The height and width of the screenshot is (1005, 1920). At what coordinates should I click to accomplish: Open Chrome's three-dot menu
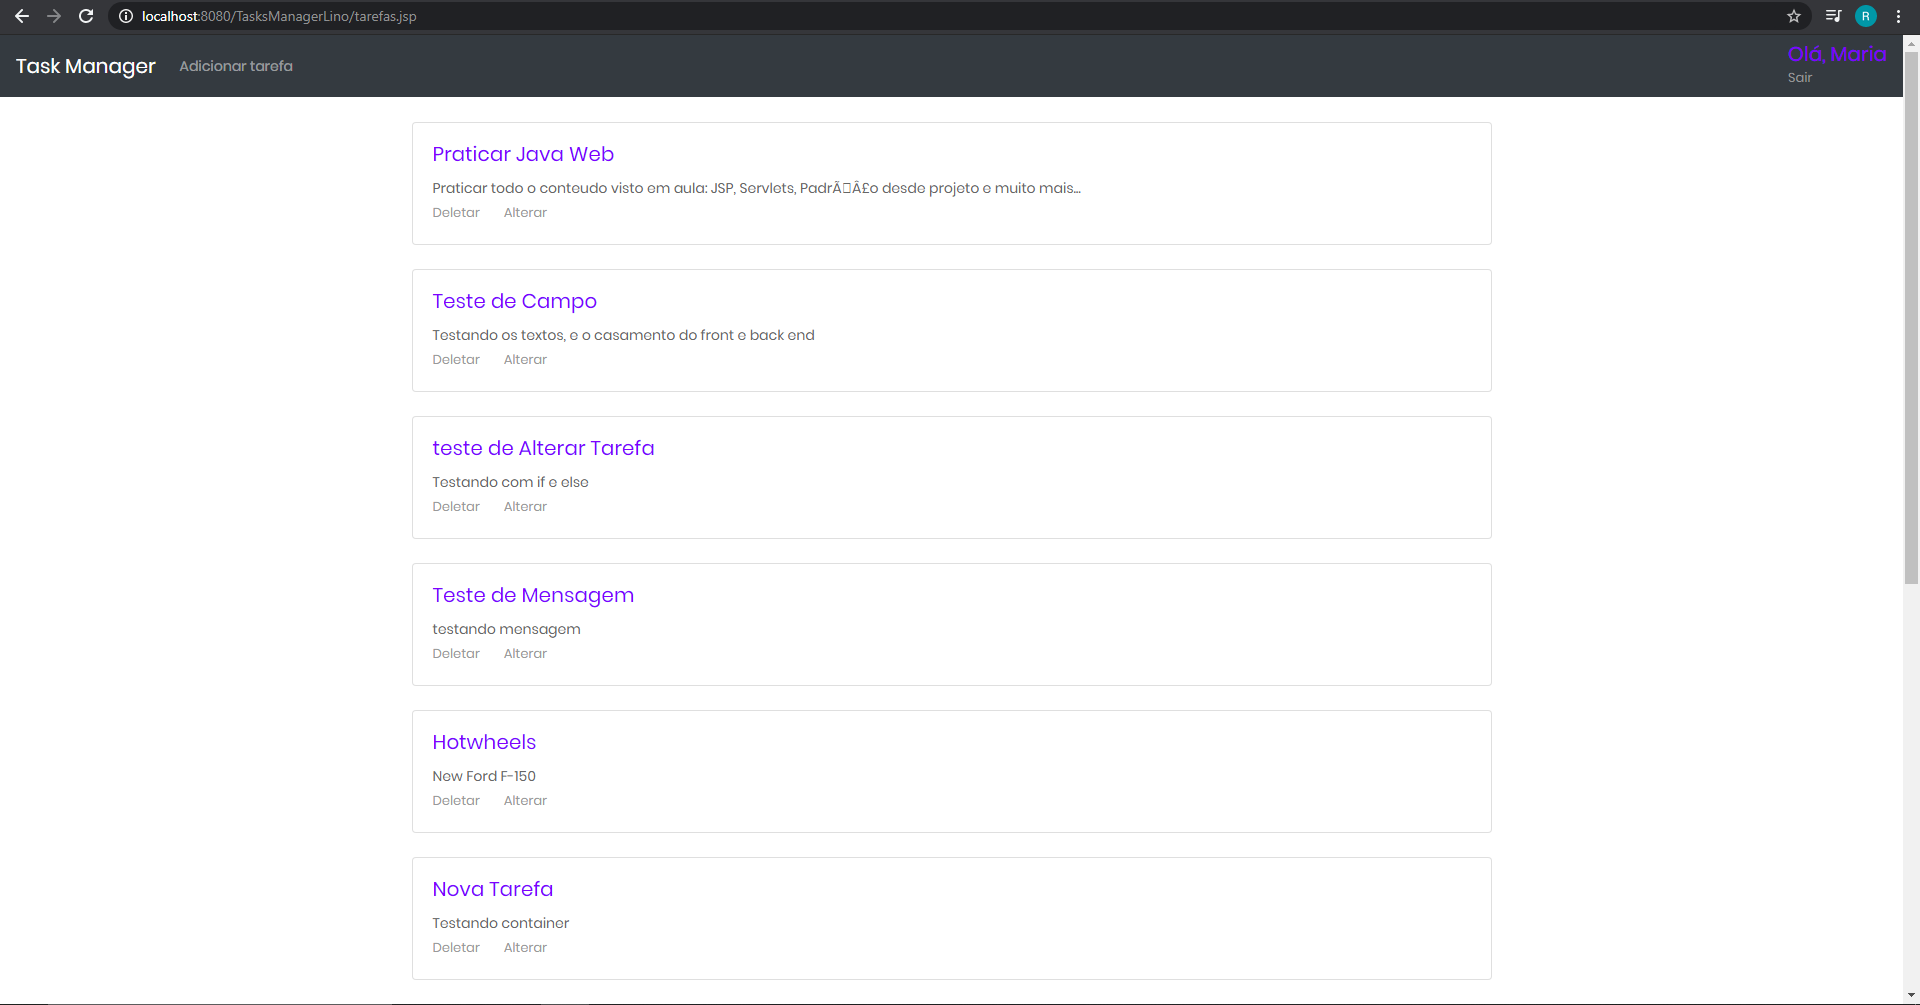tap(1897, 16)
